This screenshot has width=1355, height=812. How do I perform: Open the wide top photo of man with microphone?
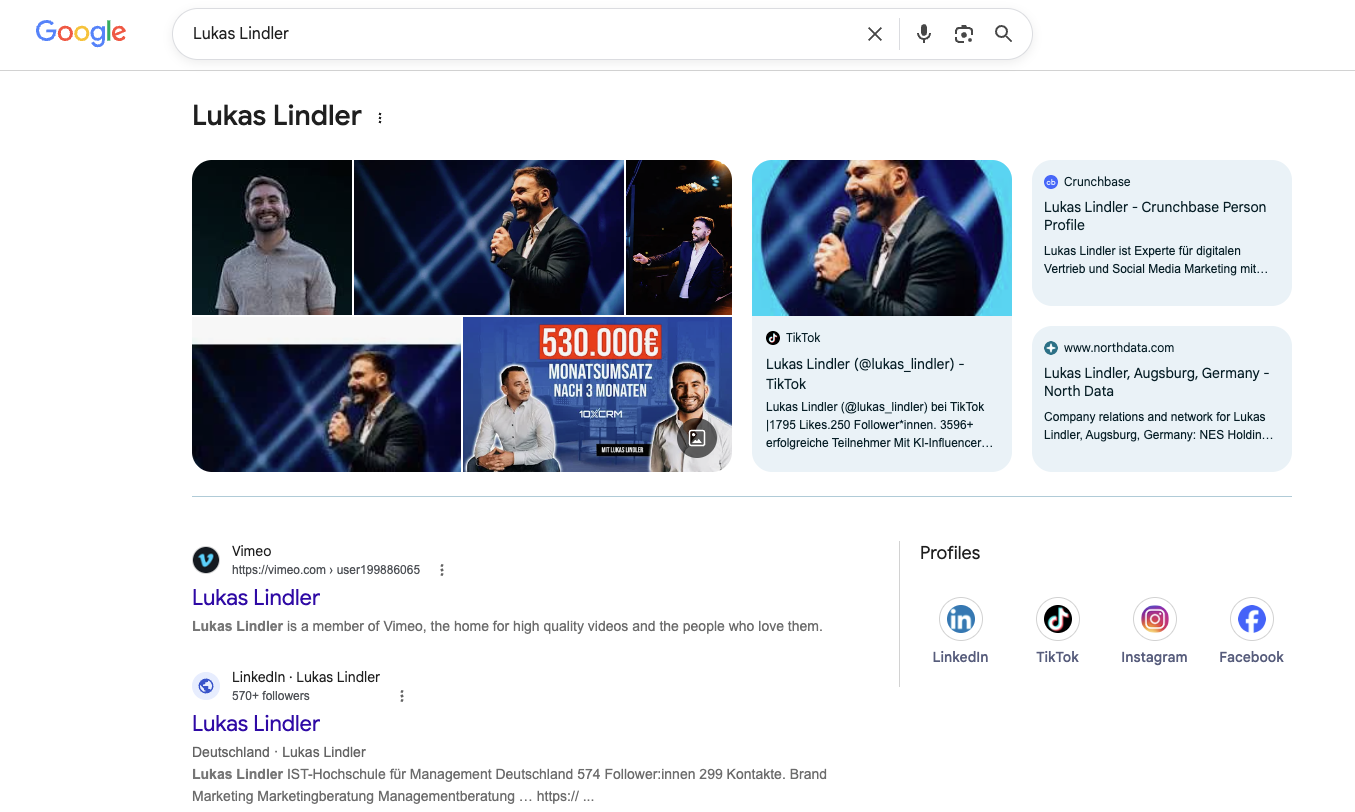(x=489, y=237)
